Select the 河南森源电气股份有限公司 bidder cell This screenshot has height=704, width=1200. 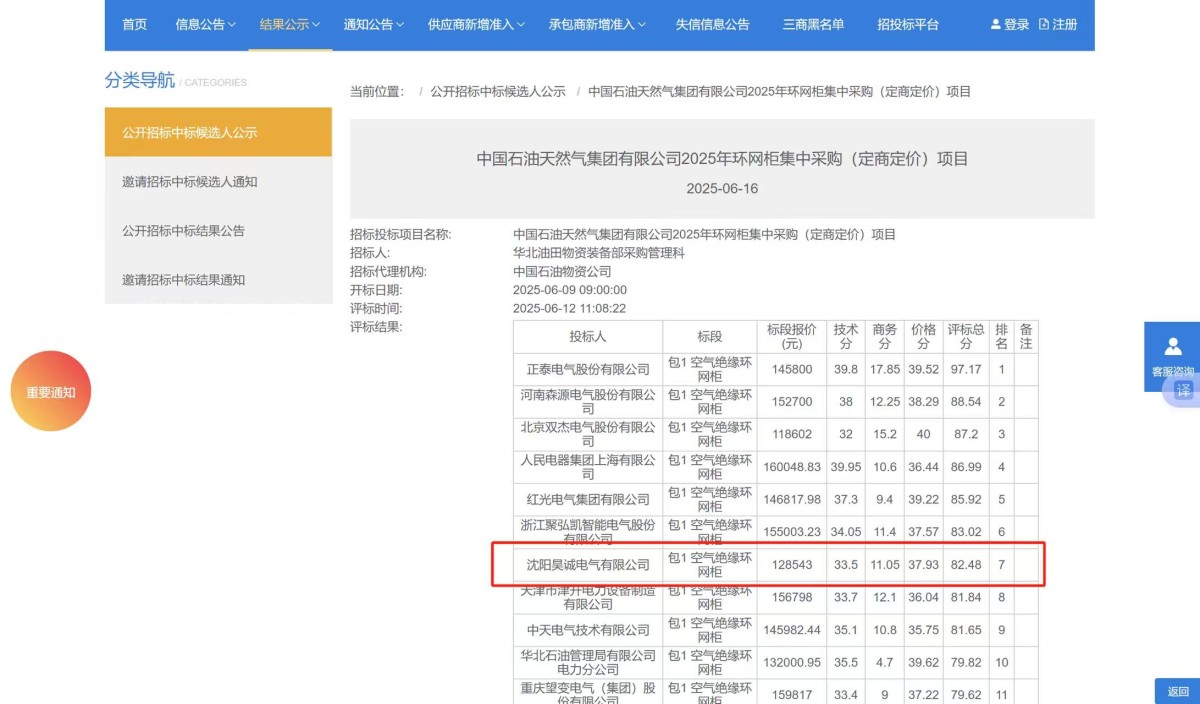coord(588,402)
